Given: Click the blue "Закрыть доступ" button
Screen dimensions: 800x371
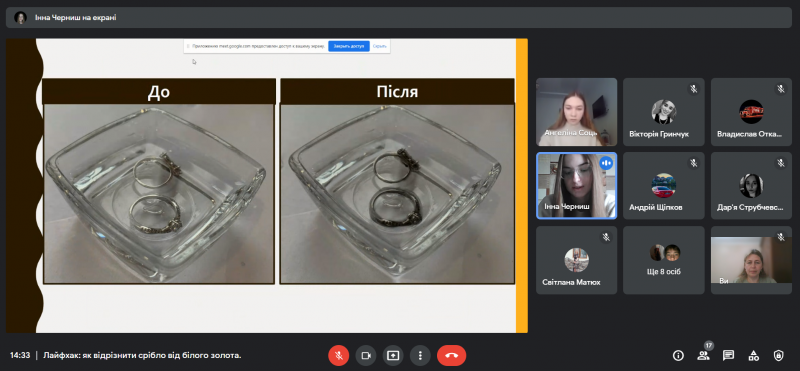Looking at the screenshot, I should 348,46.
